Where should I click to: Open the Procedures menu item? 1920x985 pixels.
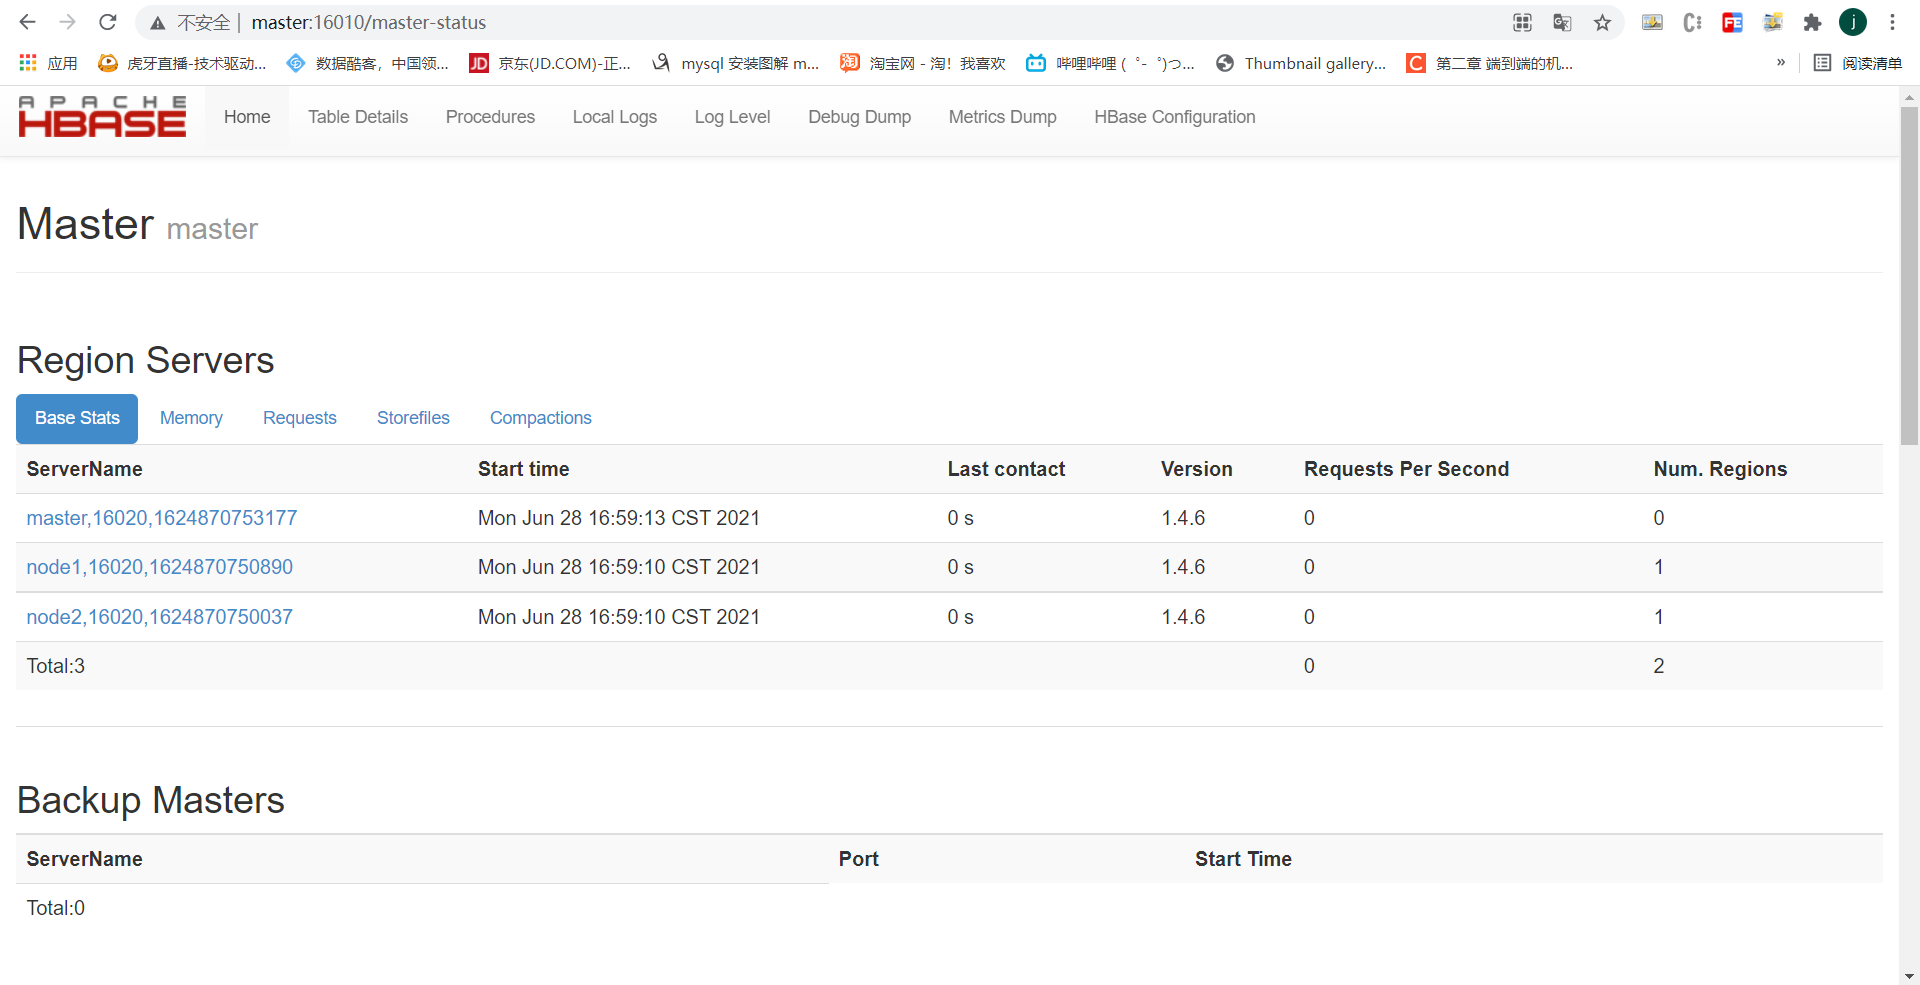coord(489,117)
